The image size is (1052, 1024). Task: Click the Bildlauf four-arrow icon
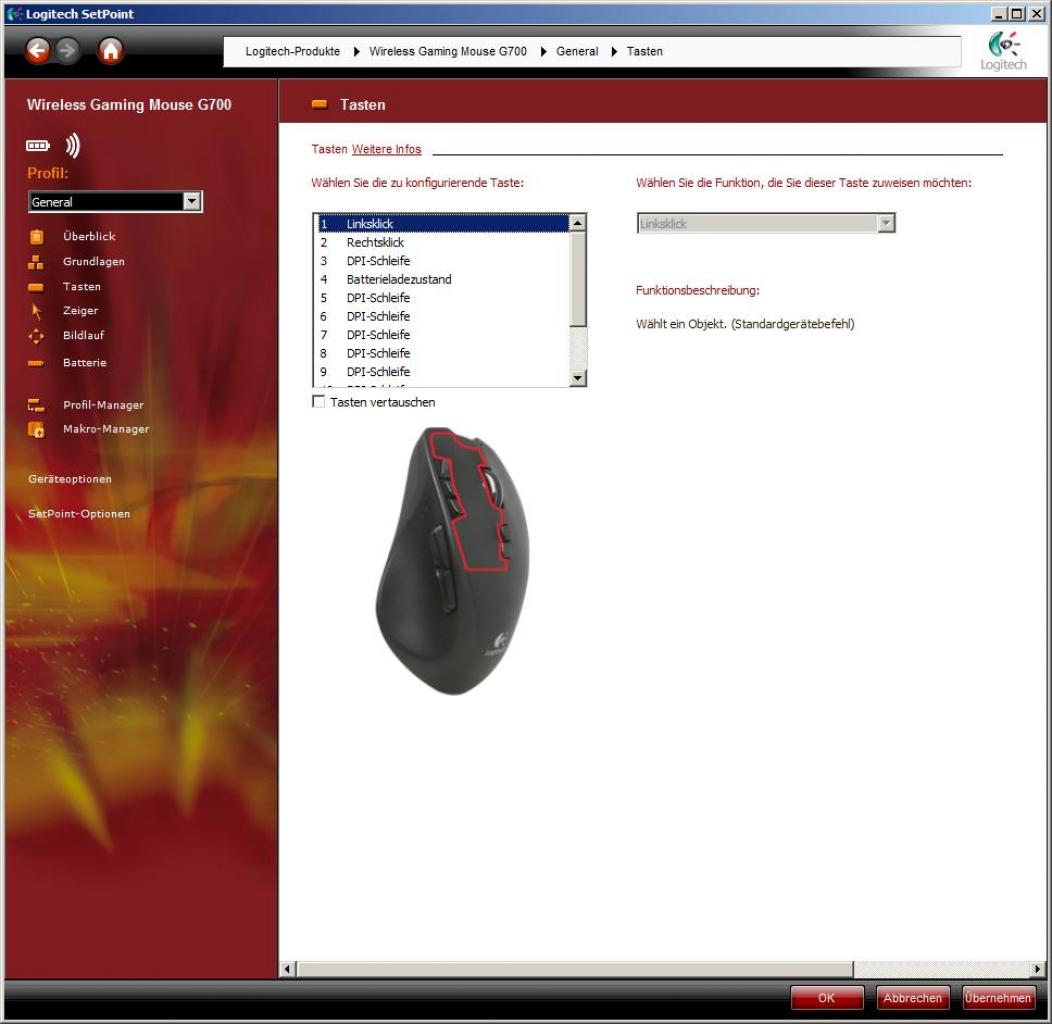[x=36, y=336]
